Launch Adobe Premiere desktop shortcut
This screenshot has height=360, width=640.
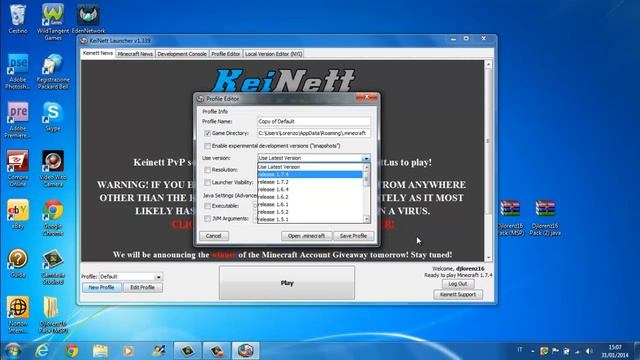(18, 119)
